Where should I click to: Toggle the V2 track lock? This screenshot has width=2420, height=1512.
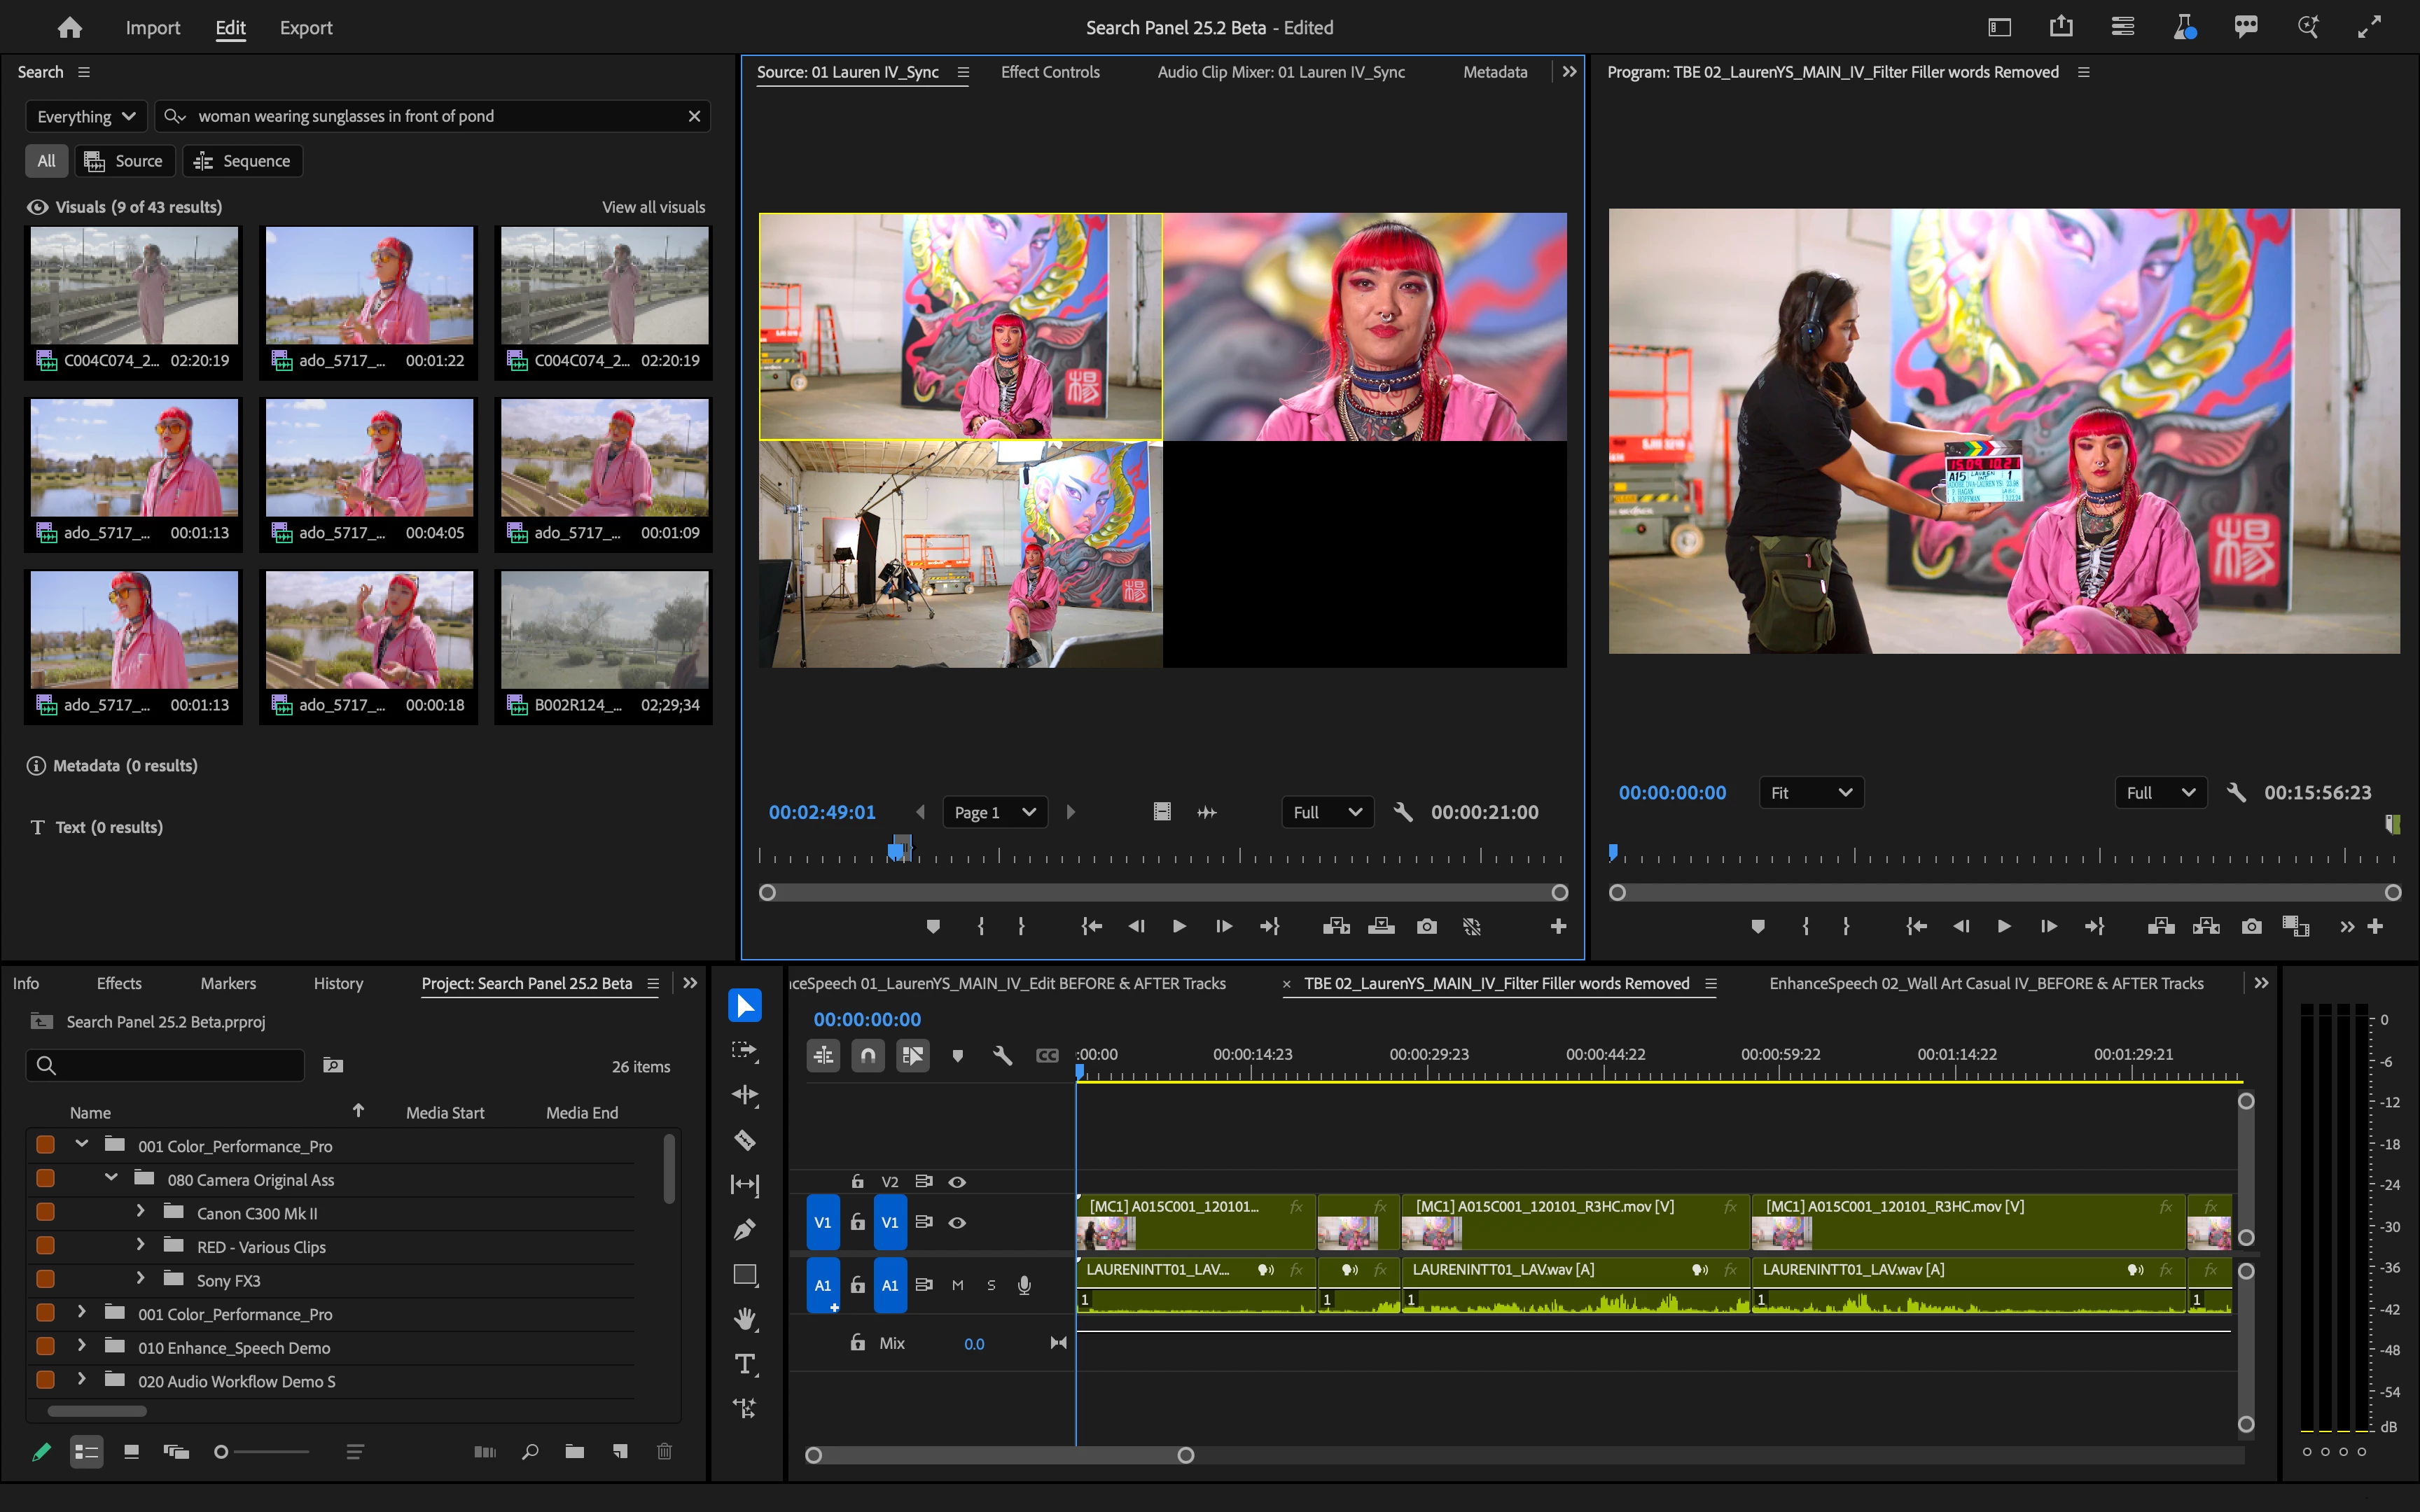857,1182
